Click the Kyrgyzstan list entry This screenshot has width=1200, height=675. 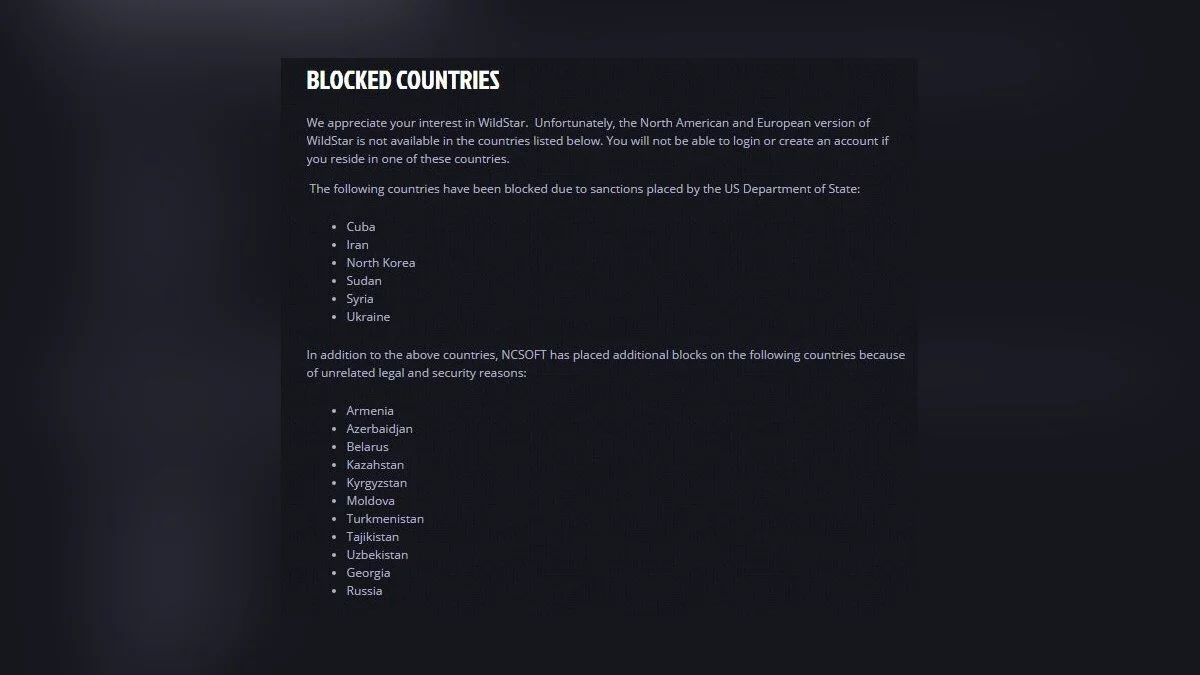(x=376, y=483)
